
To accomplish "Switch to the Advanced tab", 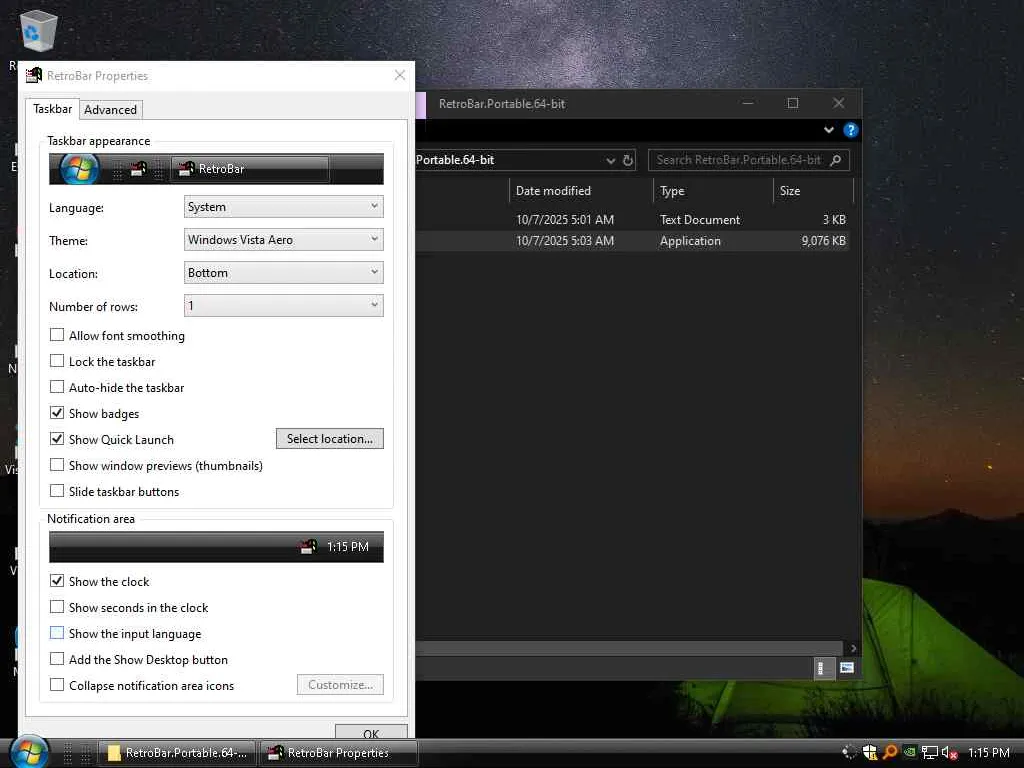I will [x=110, y=110].
